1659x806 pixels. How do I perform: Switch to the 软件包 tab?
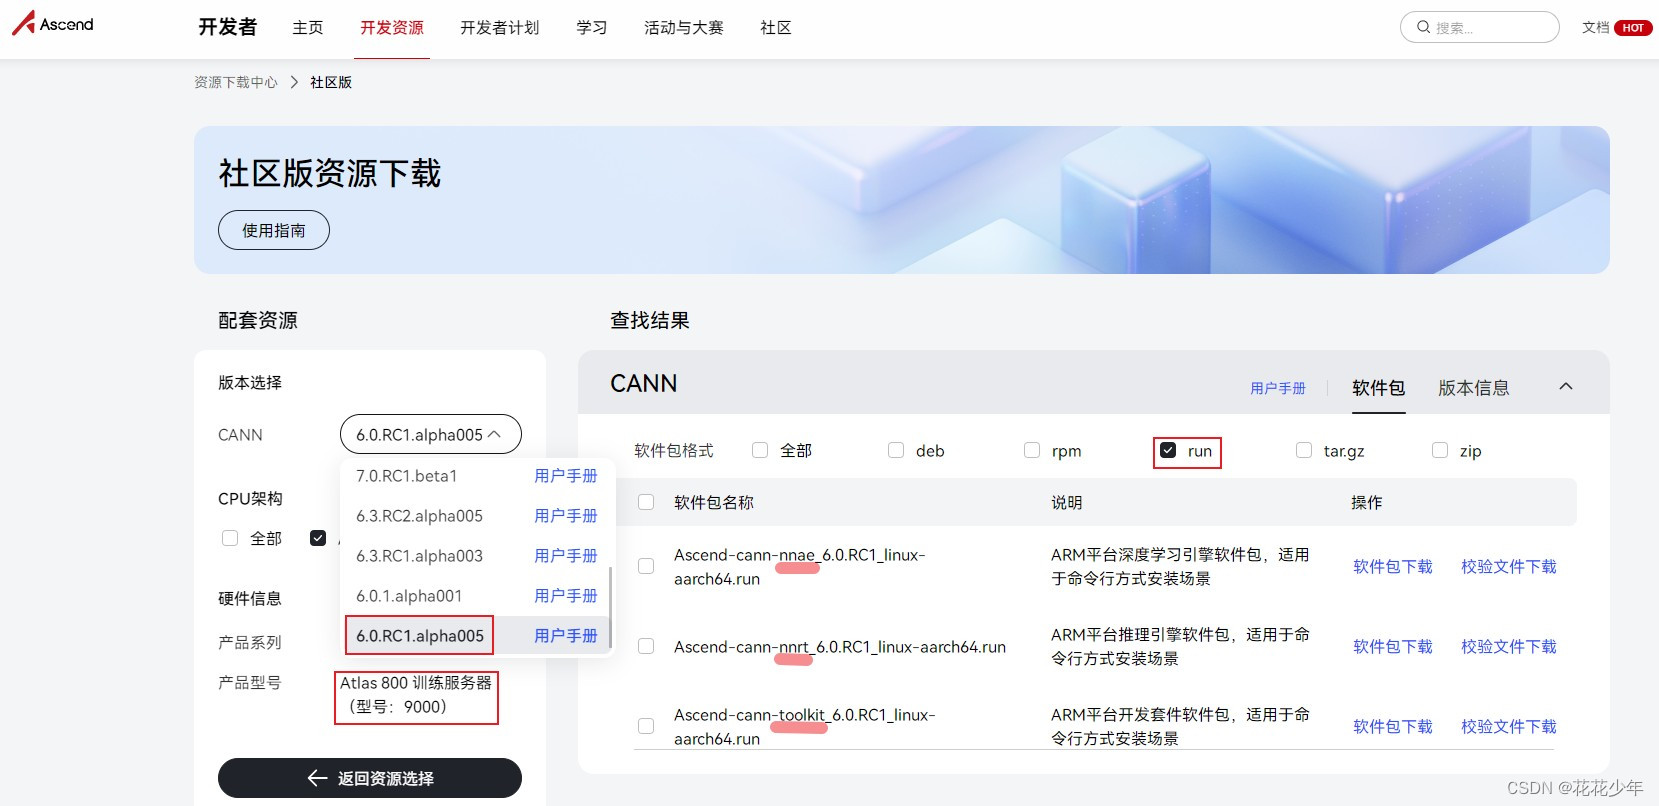click(1379, 388)
